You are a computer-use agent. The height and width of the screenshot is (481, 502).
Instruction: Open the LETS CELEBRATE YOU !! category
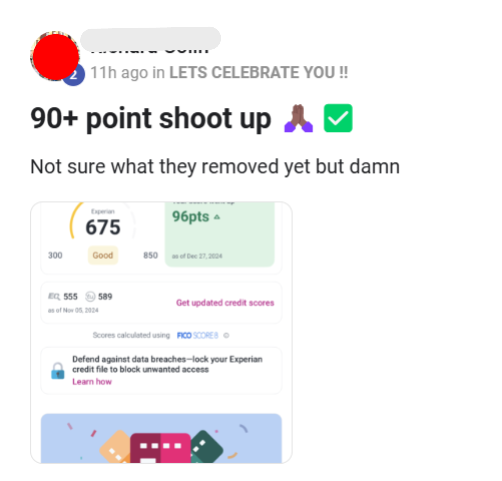(x=259, y=73)
